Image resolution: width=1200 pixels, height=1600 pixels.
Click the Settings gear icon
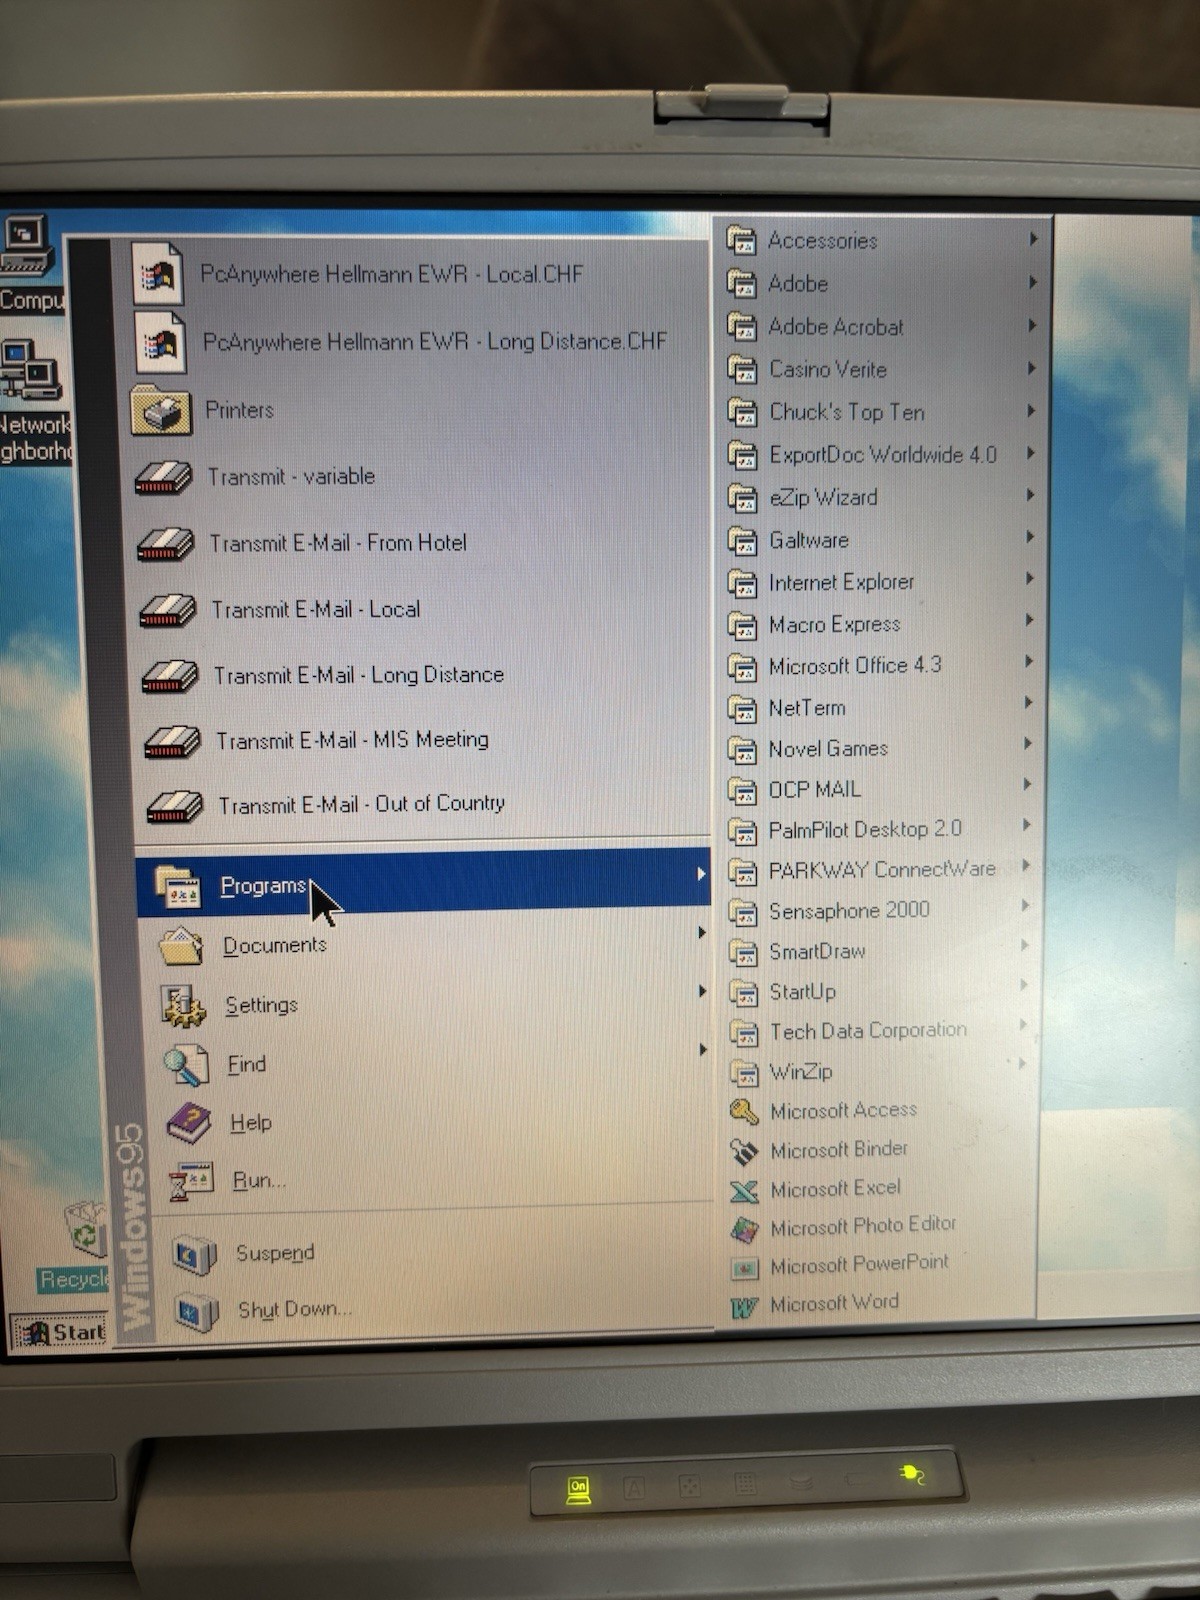183,1006
